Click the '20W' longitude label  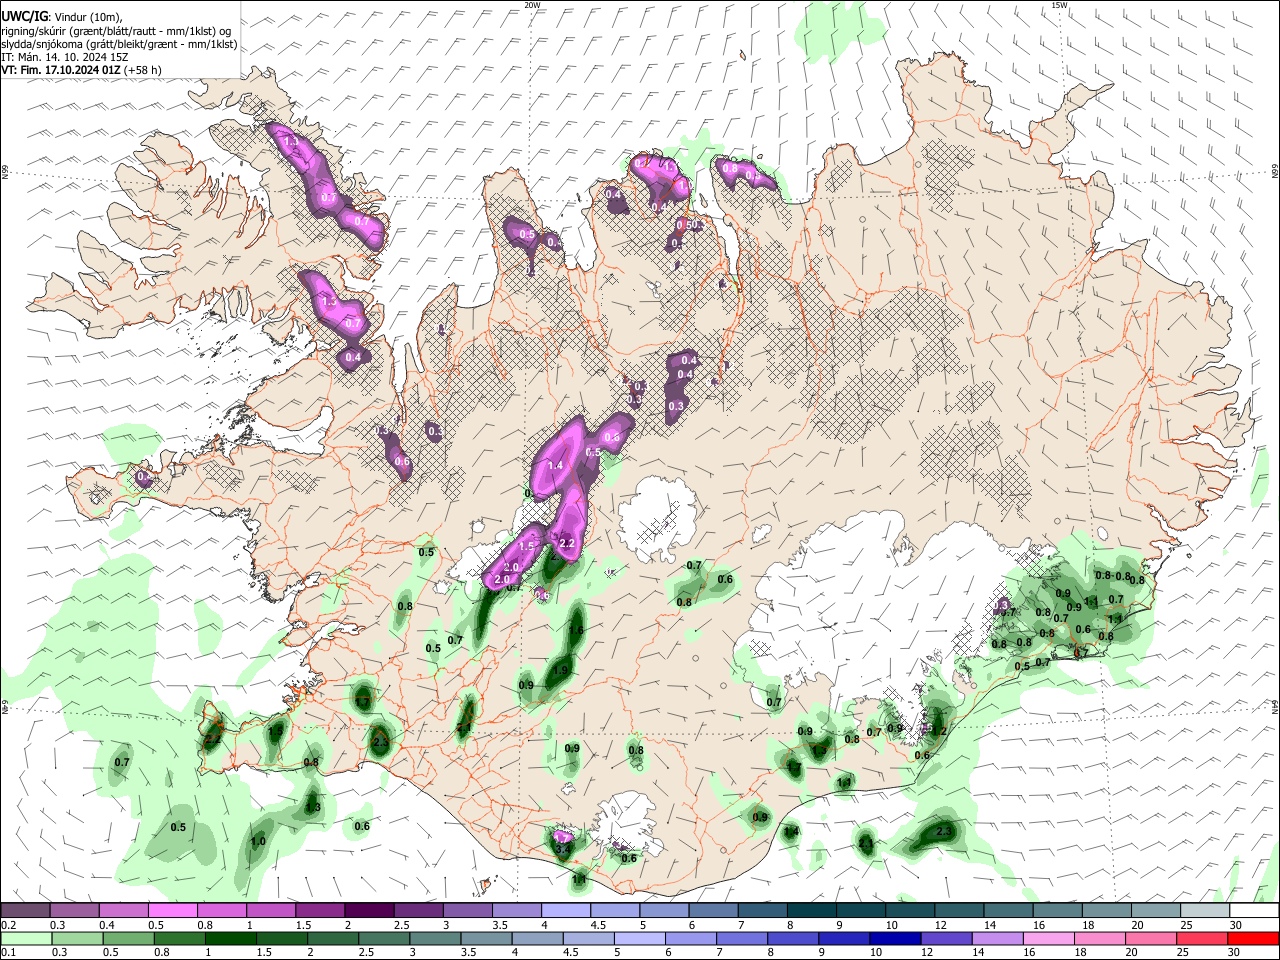532,5
